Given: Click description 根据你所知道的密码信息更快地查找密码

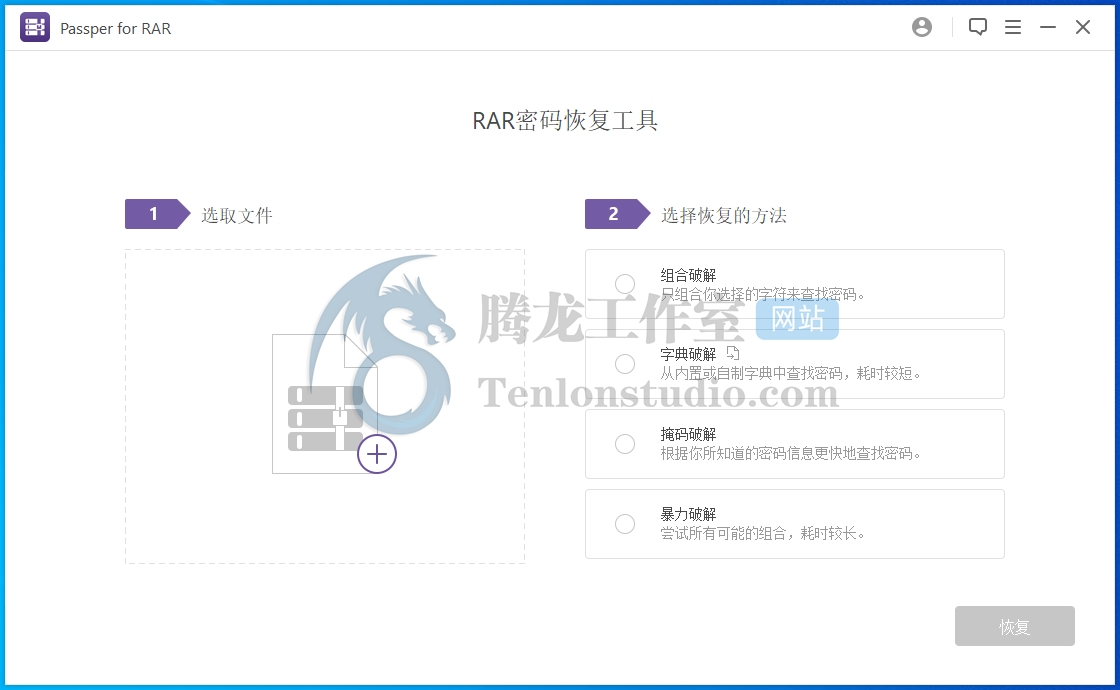Looking at the screenshot, I should (x=791, y=453).
